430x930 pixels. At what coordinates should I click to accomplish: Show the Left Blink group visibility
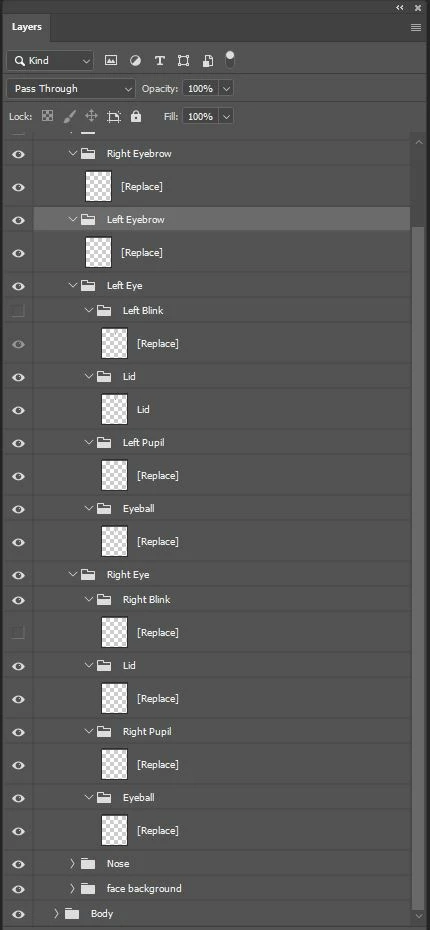pos(18,310)
